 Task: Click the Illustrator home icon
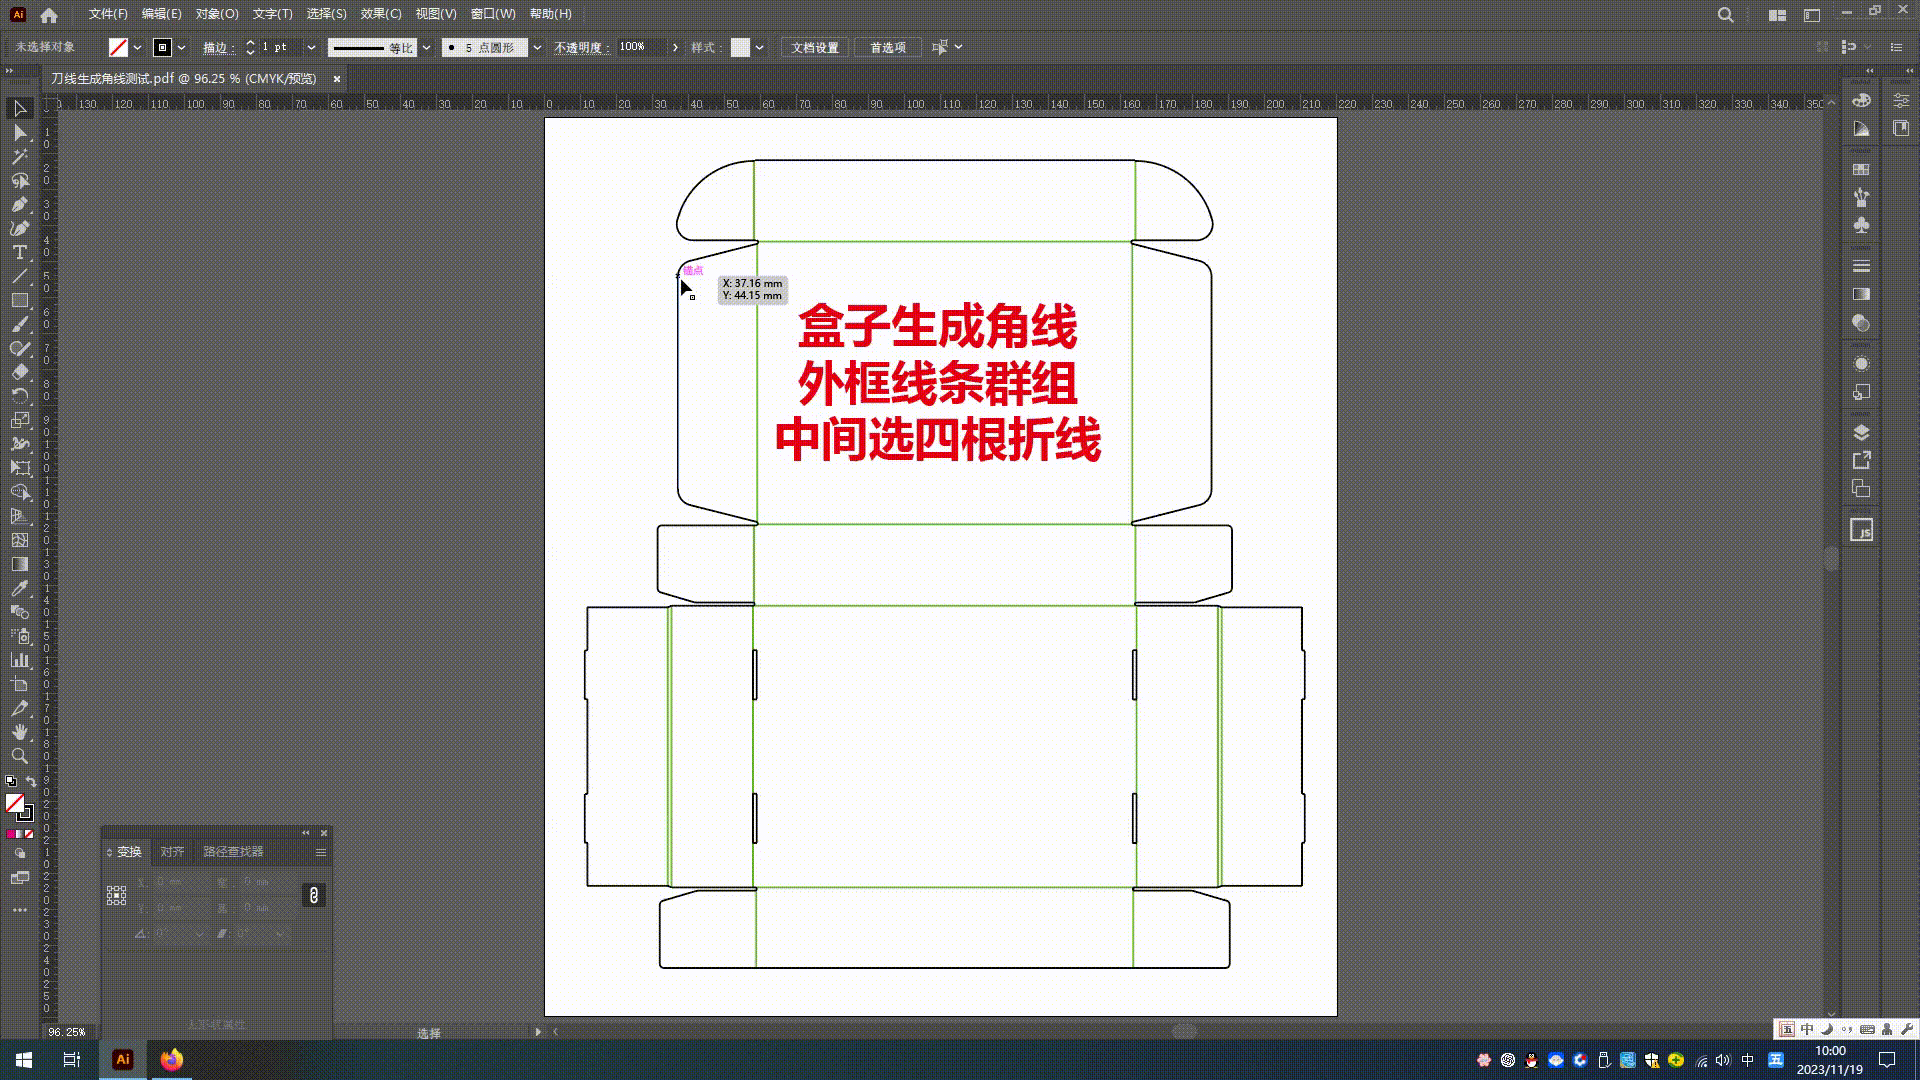pyautogui.click(x=49, y=15)
